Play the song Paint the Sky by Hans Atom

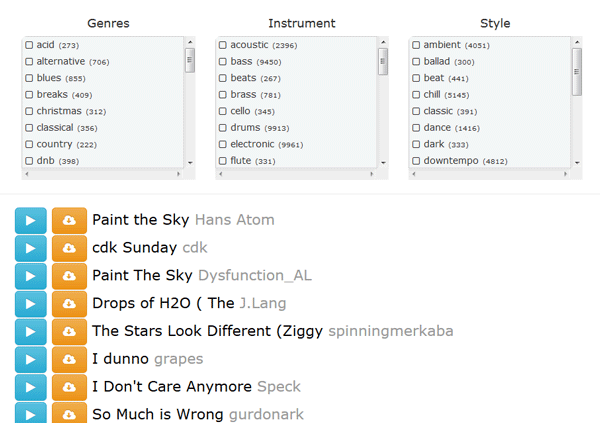tap(31, 220)
